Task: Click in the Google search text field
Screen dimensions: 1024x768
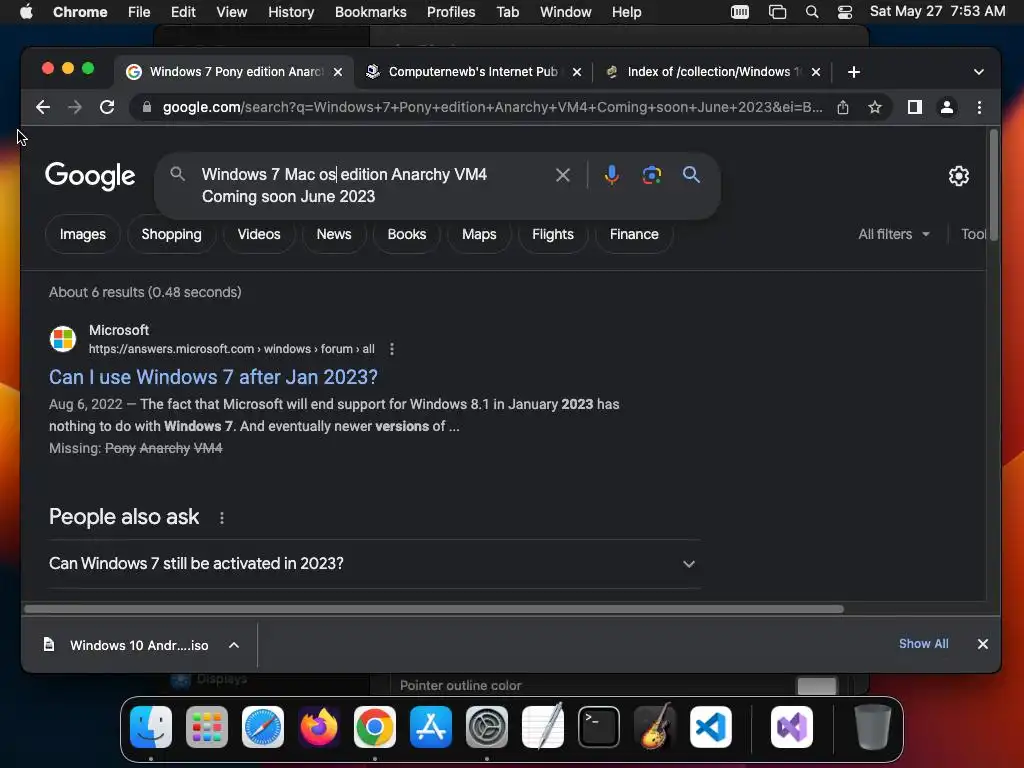Action: tap(372, 185)
